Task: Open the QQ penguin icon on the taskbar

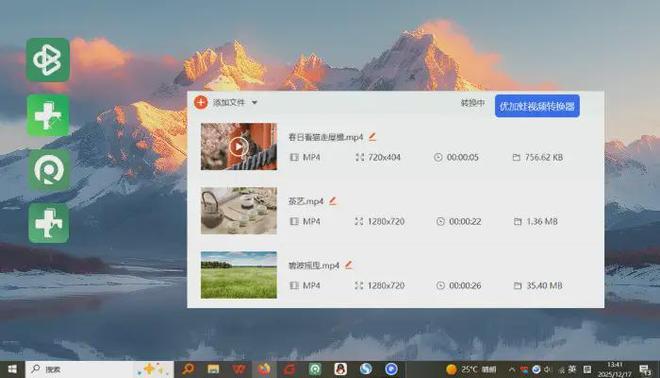Action: pos(341,369)
